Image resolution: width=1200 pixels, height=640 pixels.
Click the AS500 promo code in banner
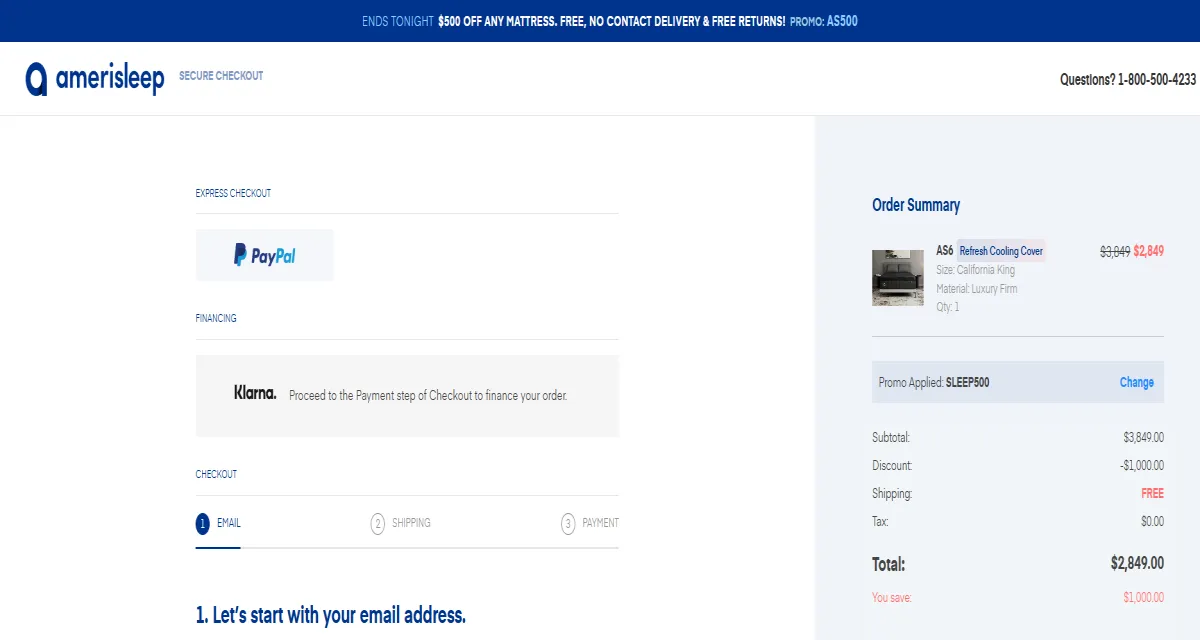click(841, 20)
